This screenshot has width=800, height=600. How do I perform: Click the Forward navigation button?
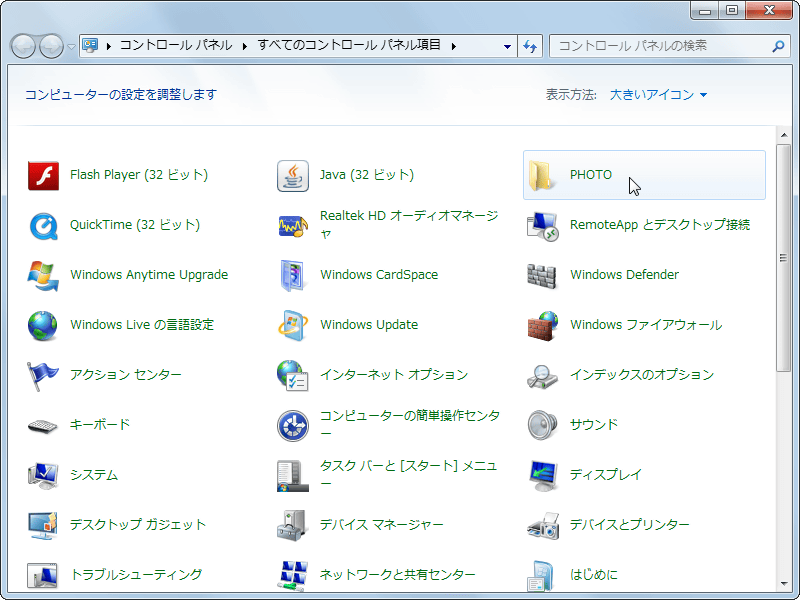tap(52, 46)
